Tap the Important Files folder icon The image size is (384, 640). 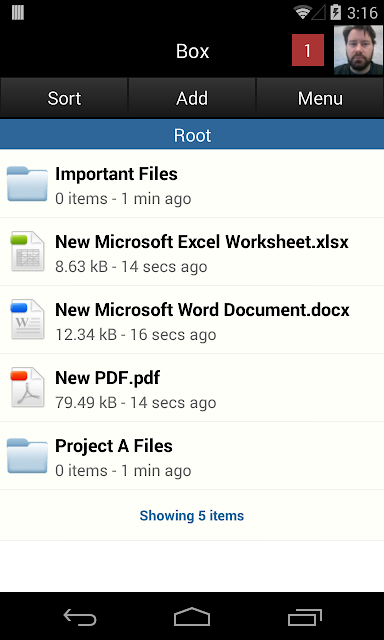pos(27,184)
